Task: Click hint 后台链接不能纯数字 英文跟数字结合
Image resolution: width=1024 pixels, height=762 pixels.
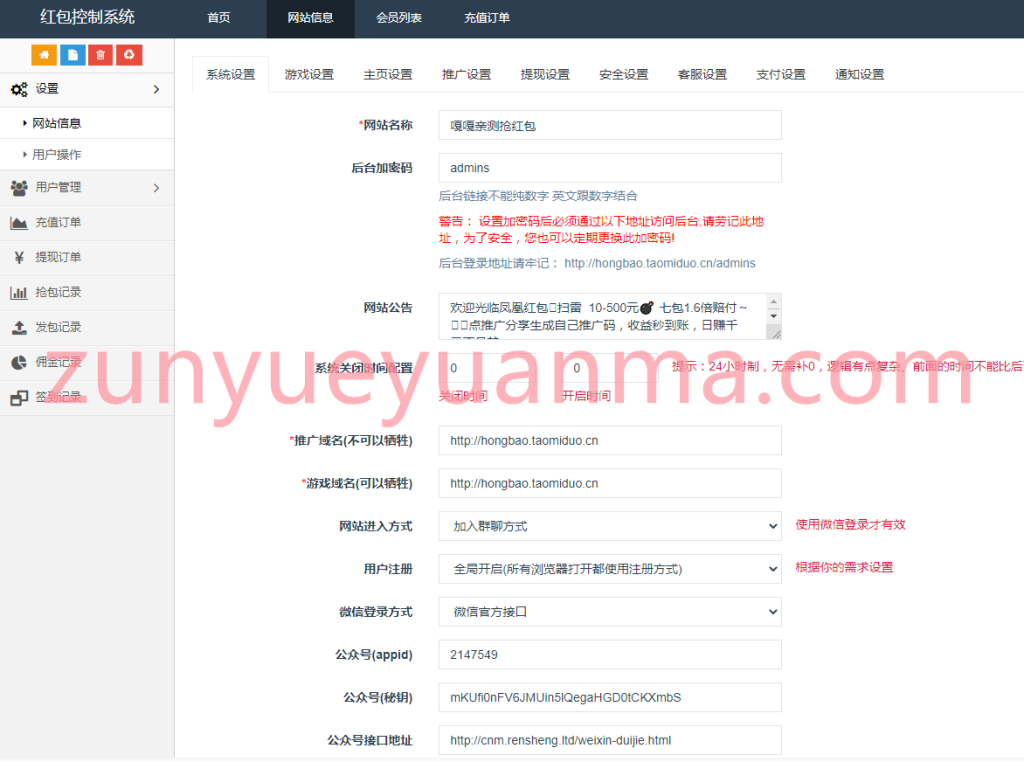Action: coord(538,196)
